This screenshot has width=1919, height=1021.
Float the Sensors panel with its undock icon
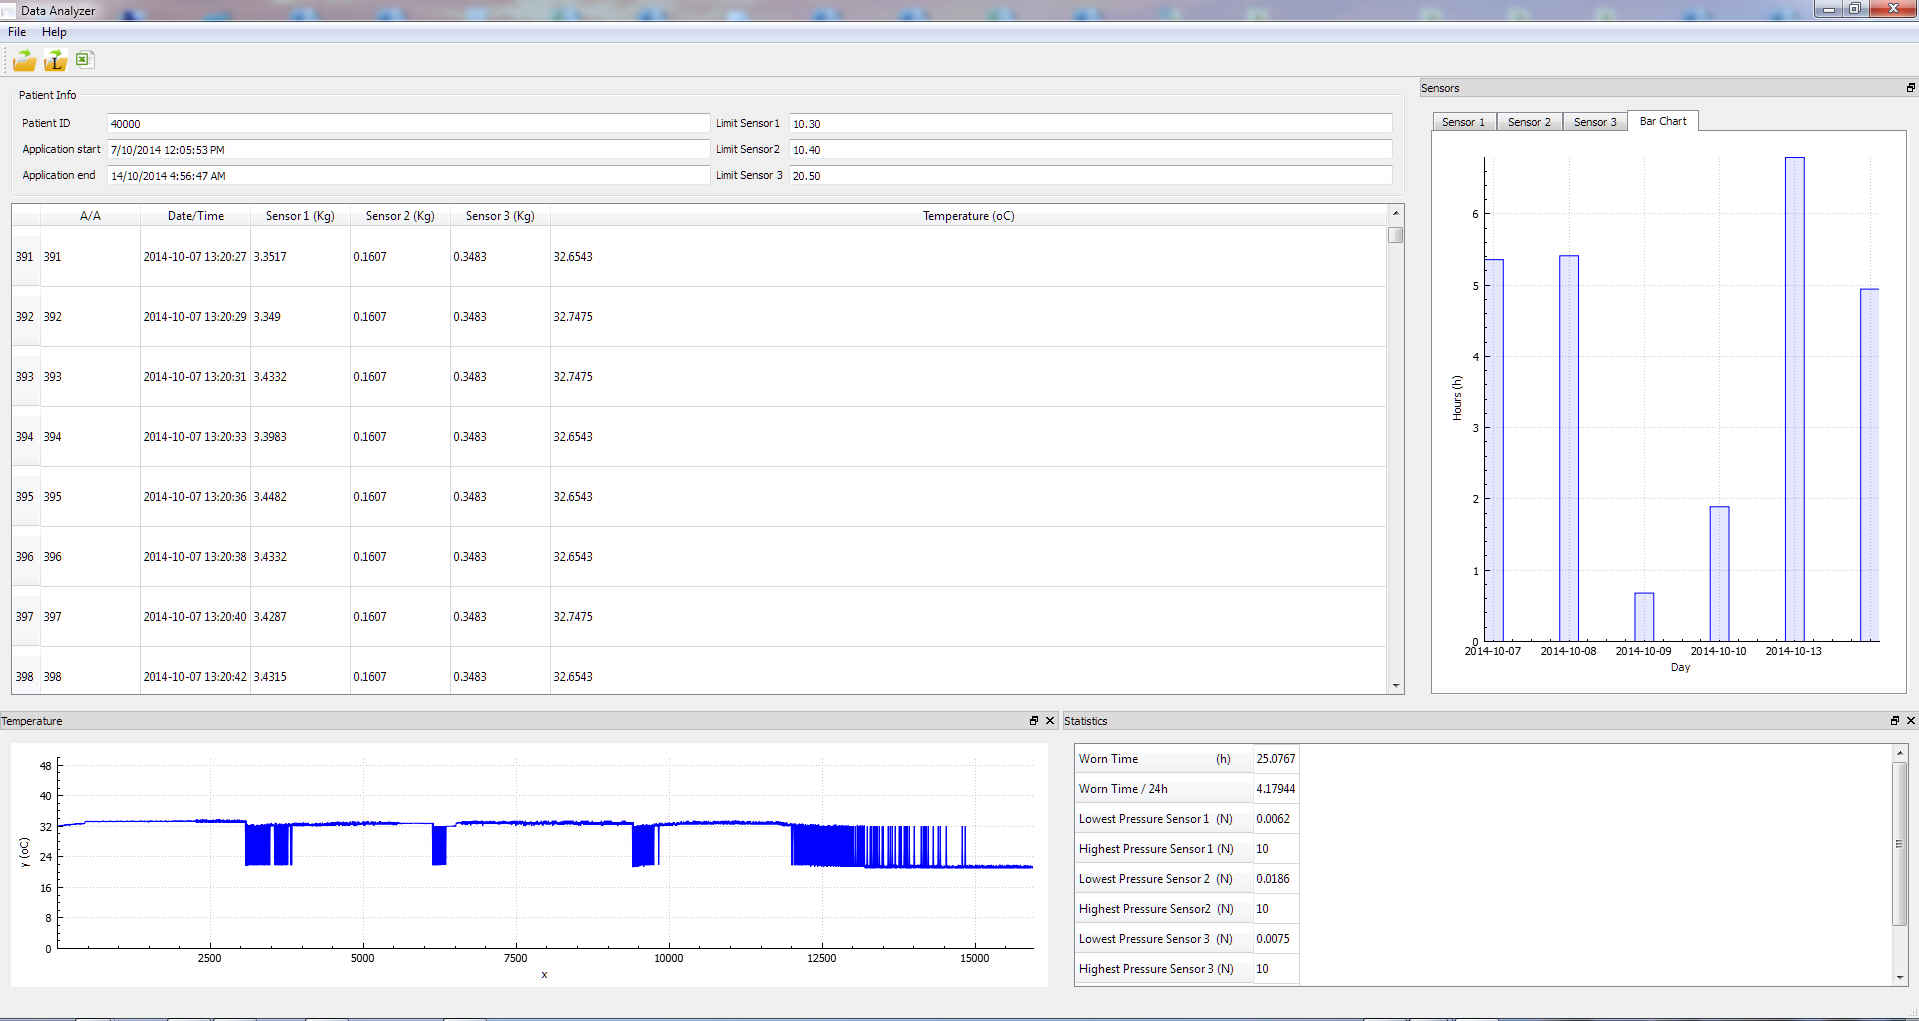(x=1910, y=88)
